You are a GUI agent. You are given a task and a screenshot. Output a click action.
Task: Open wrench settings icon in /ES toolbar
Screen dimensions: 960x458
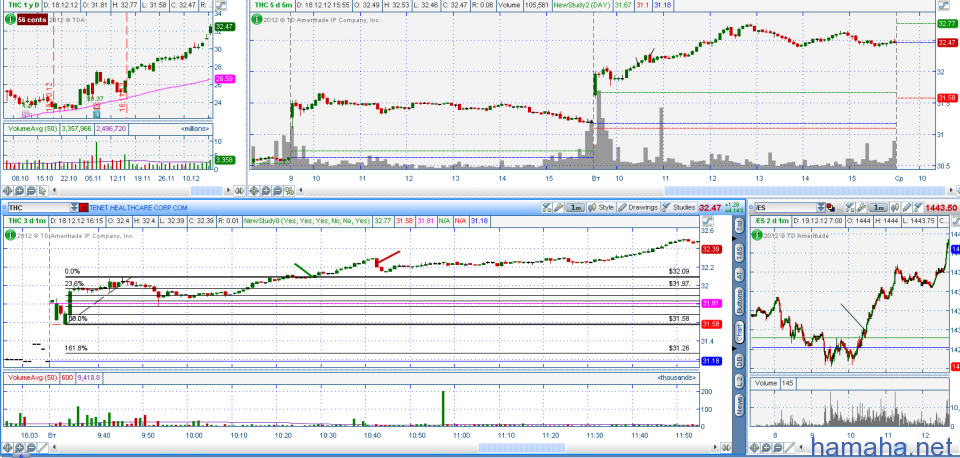tap(861, 208)
